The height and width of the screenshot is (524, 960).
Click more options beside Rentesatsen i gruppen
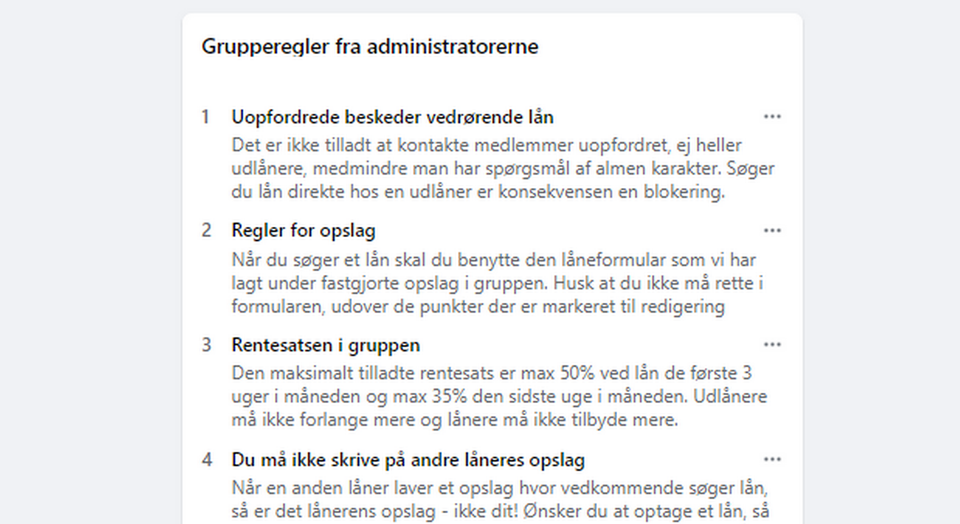click(x=772, y=344)
